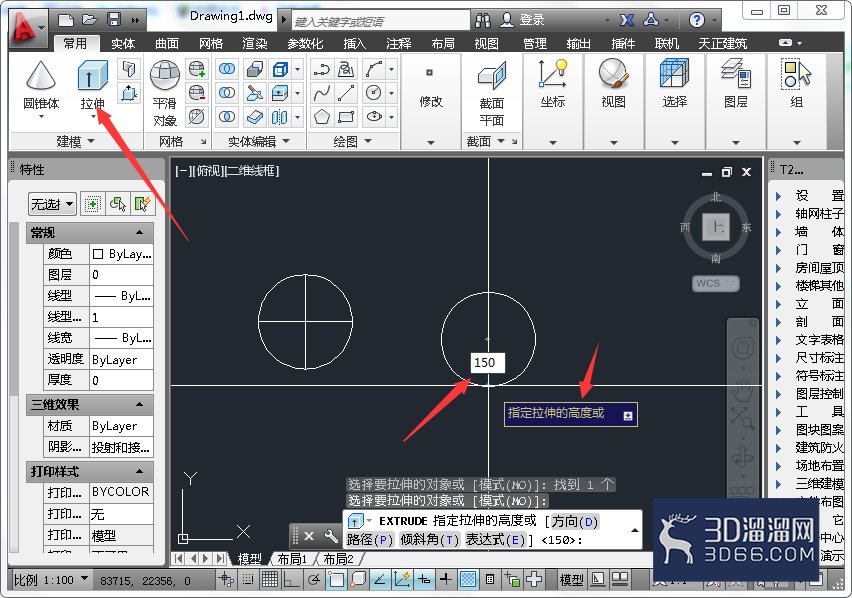Choose the 倾斜角(T) command option
Viewport: 852px width, 598px height.
click(x=429, y=540)
